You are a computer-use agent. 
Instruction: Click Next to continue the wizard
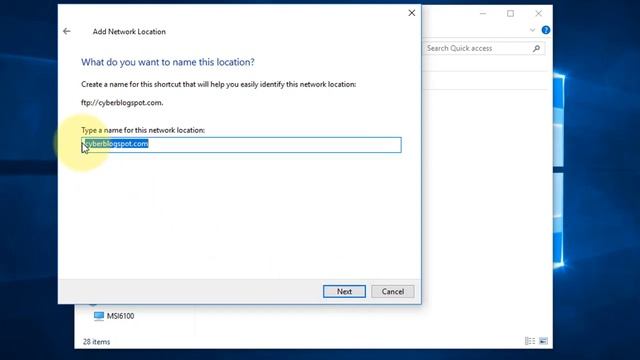pos(344,291)
